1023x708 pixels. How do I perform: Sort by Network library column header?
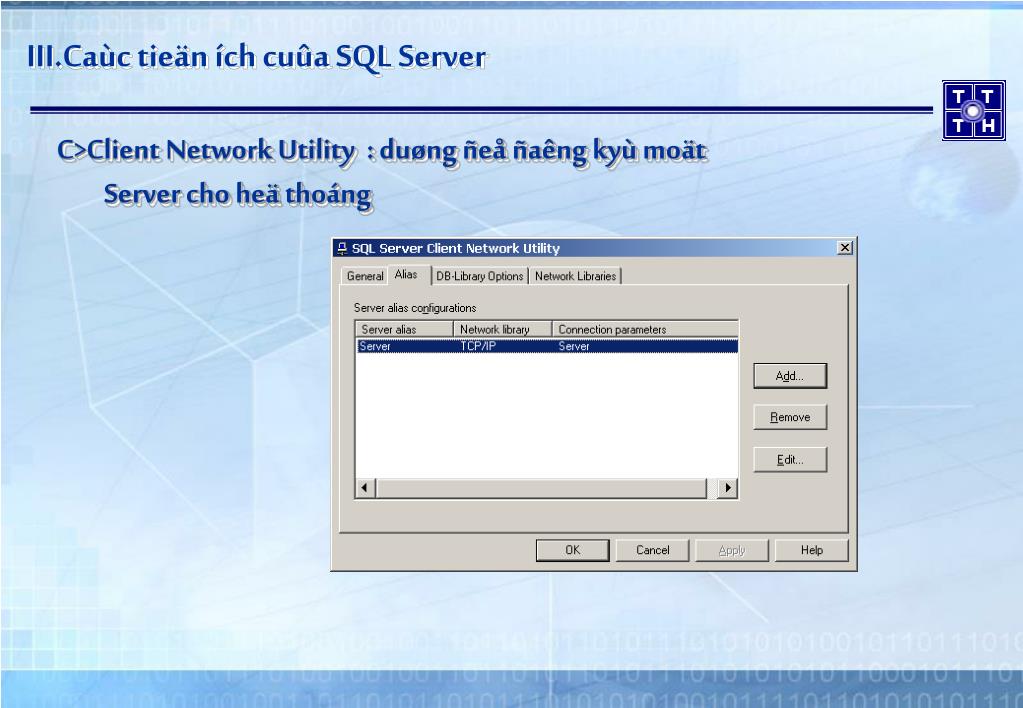502,329
